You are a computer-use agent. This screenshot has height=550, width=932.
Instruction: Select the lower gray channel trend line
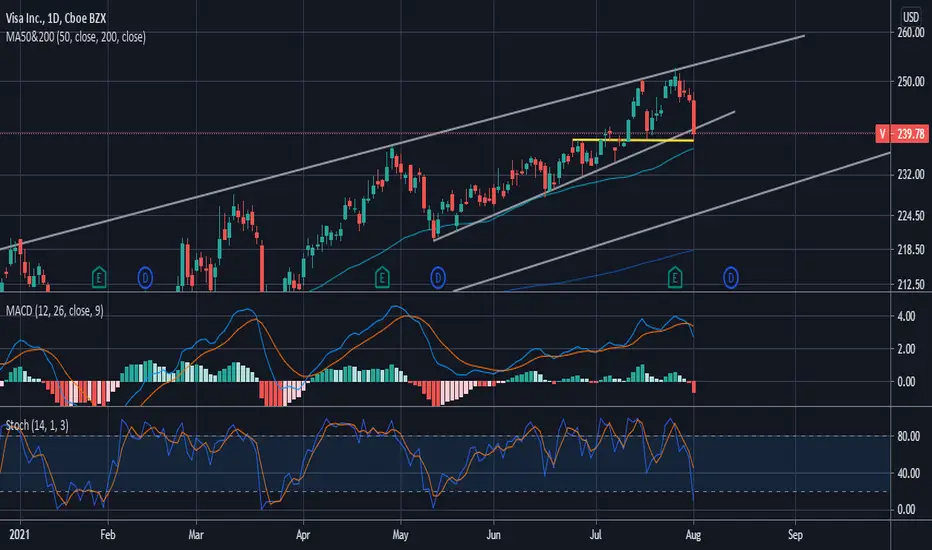coord(672,222)
